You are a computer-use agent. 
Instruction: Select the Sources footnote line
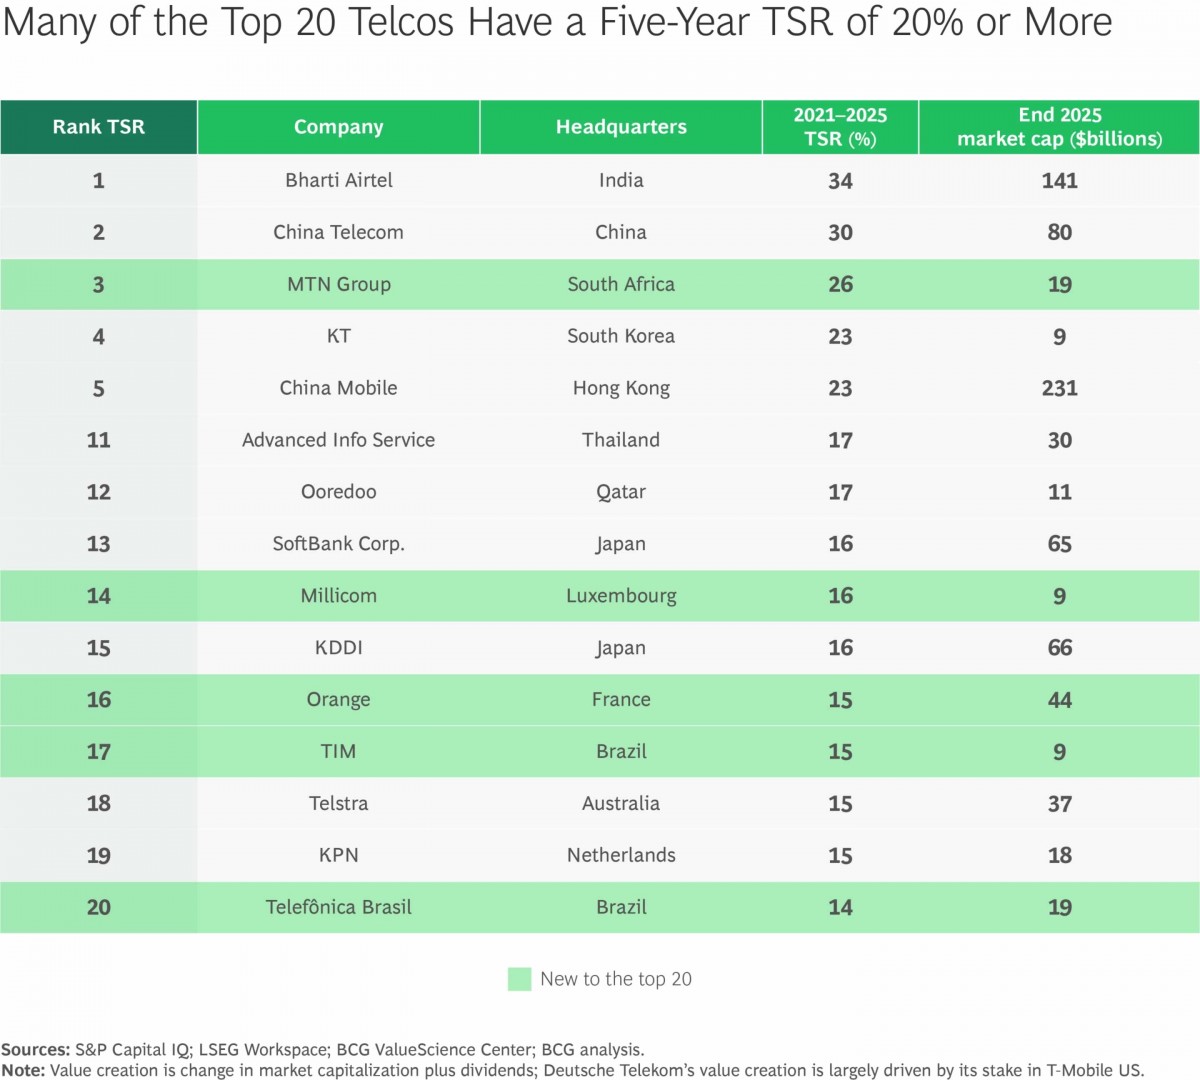pos(323,1049)
